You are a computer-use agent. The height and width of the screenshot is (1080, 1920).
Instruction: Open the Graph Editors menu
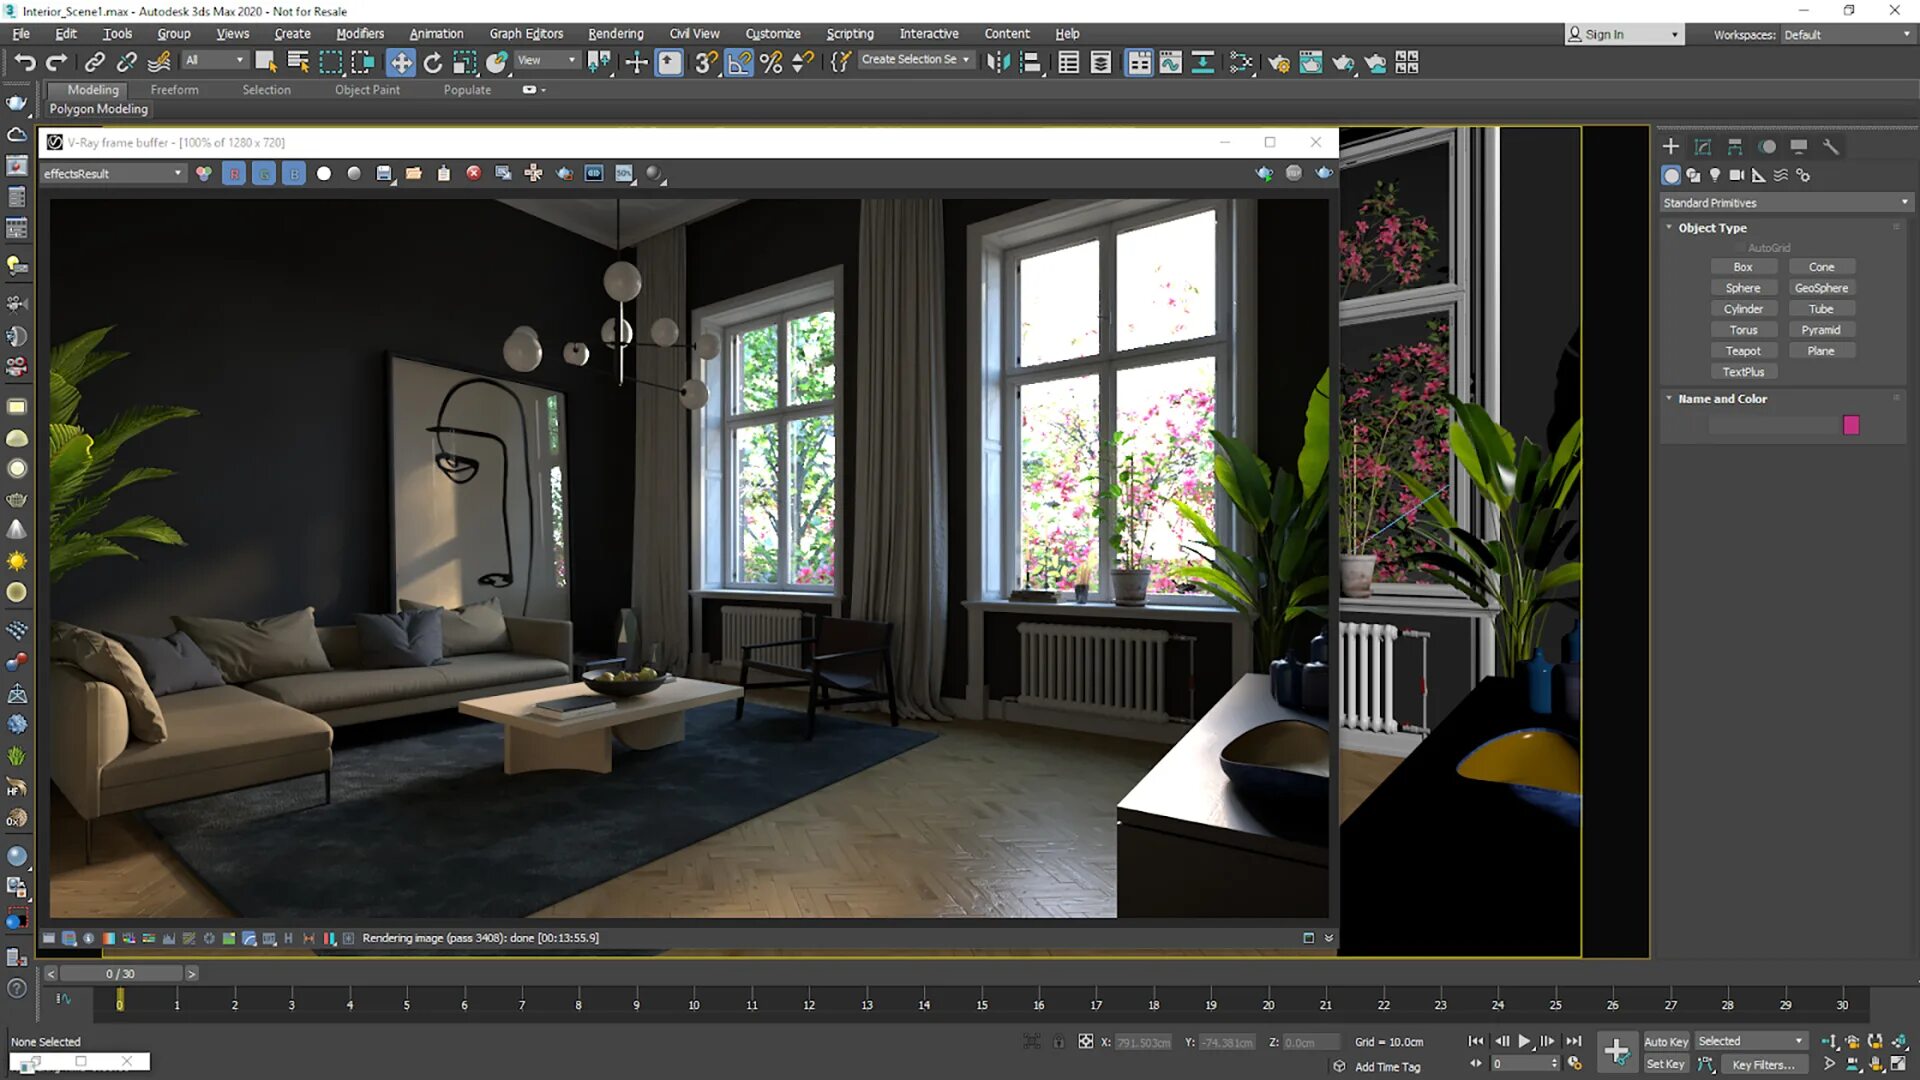click(526, 33)
